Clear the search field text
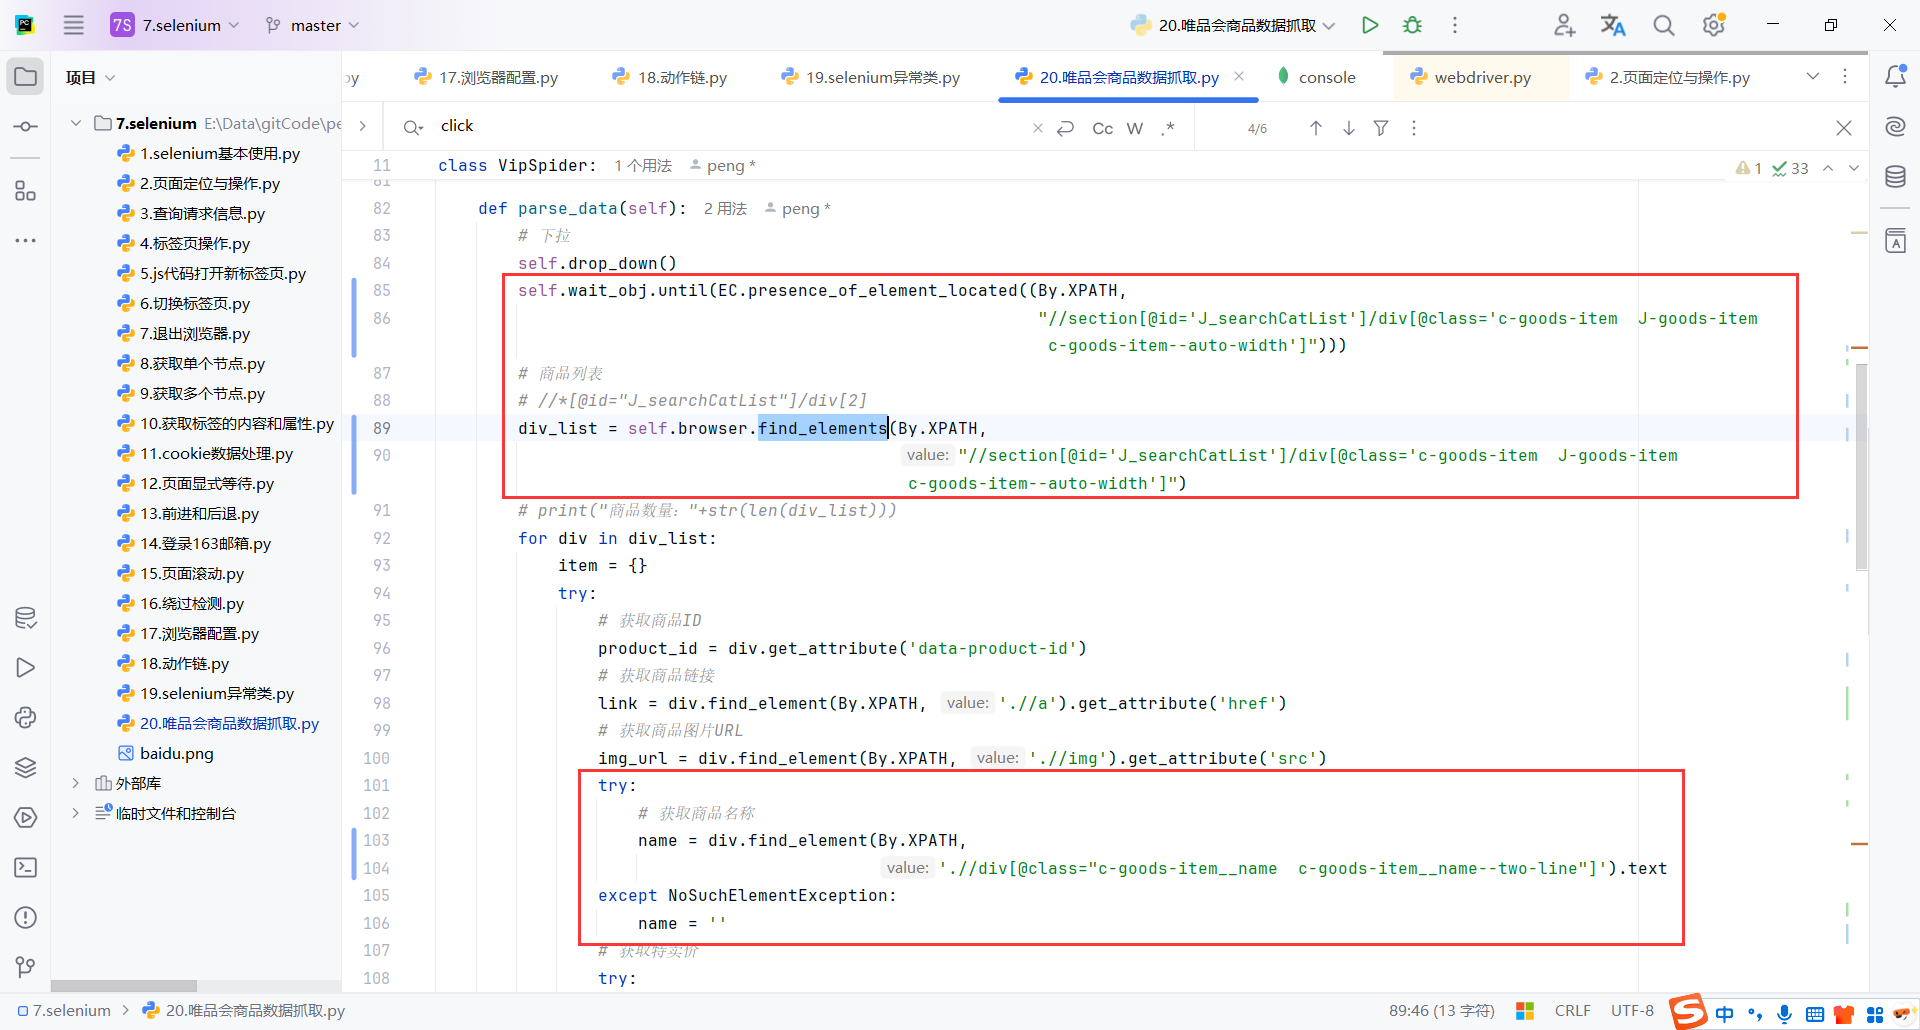Screen dimensions: 1920x1030 (1037, 128)
